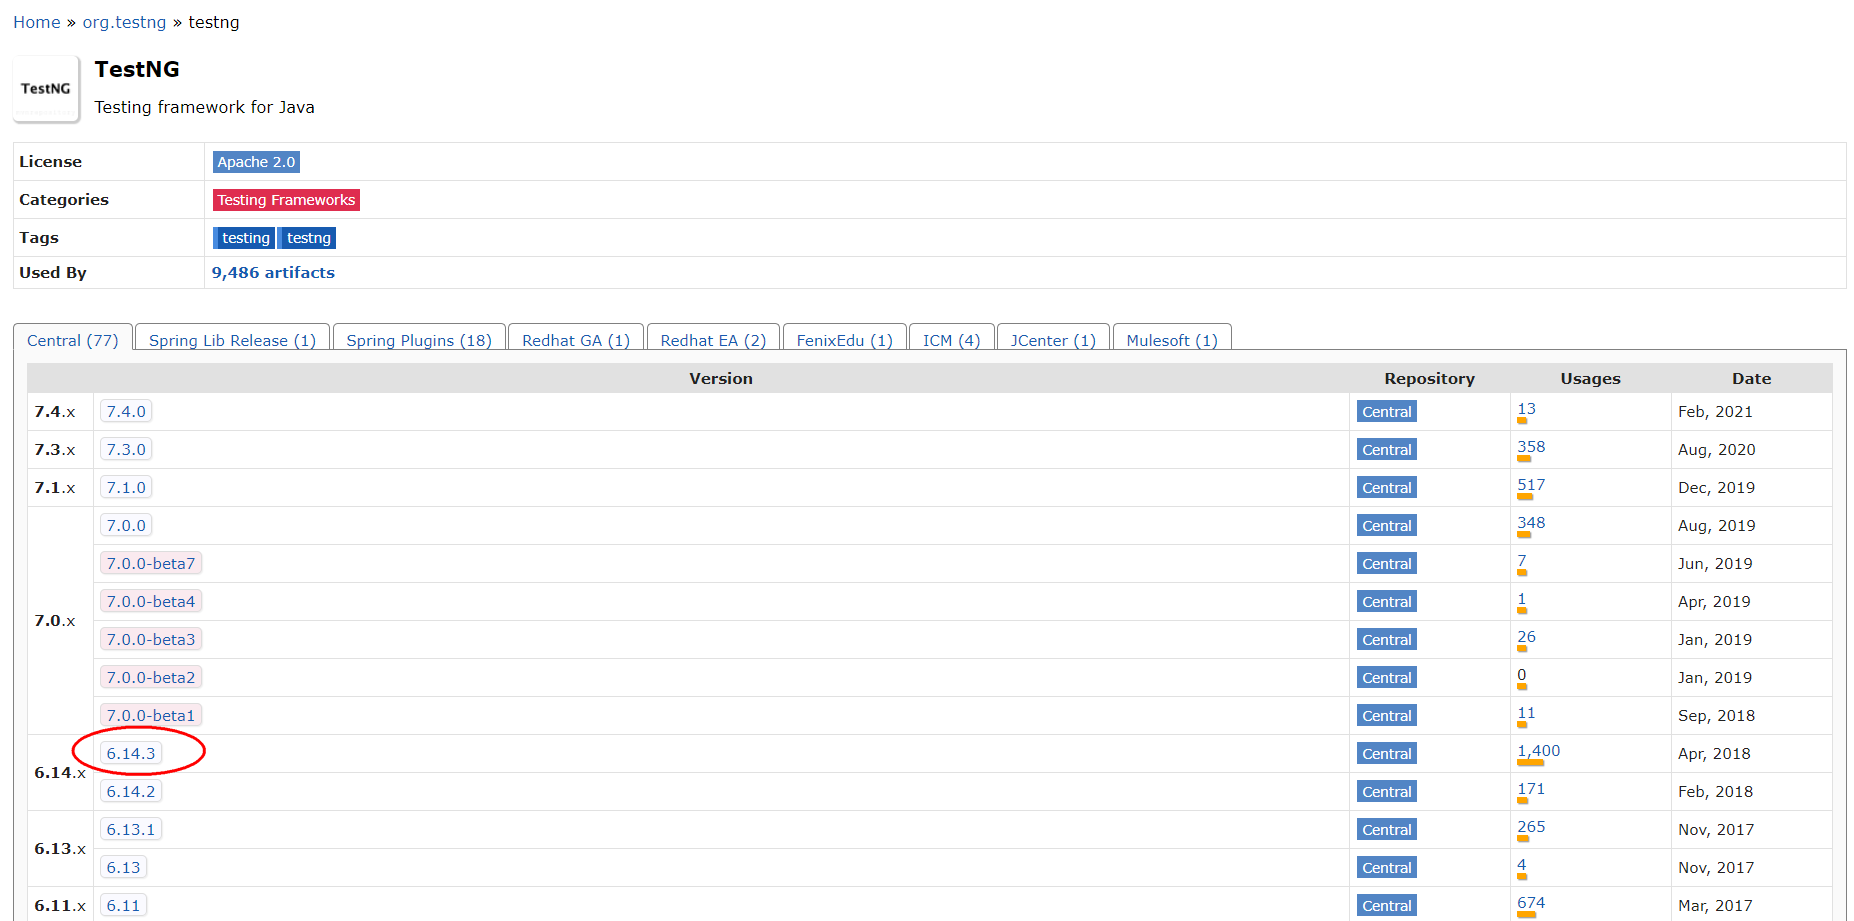Switch to the Central (77) tab
The height and width of the screenshot is (921, 1854).
(x=73, y=340)
